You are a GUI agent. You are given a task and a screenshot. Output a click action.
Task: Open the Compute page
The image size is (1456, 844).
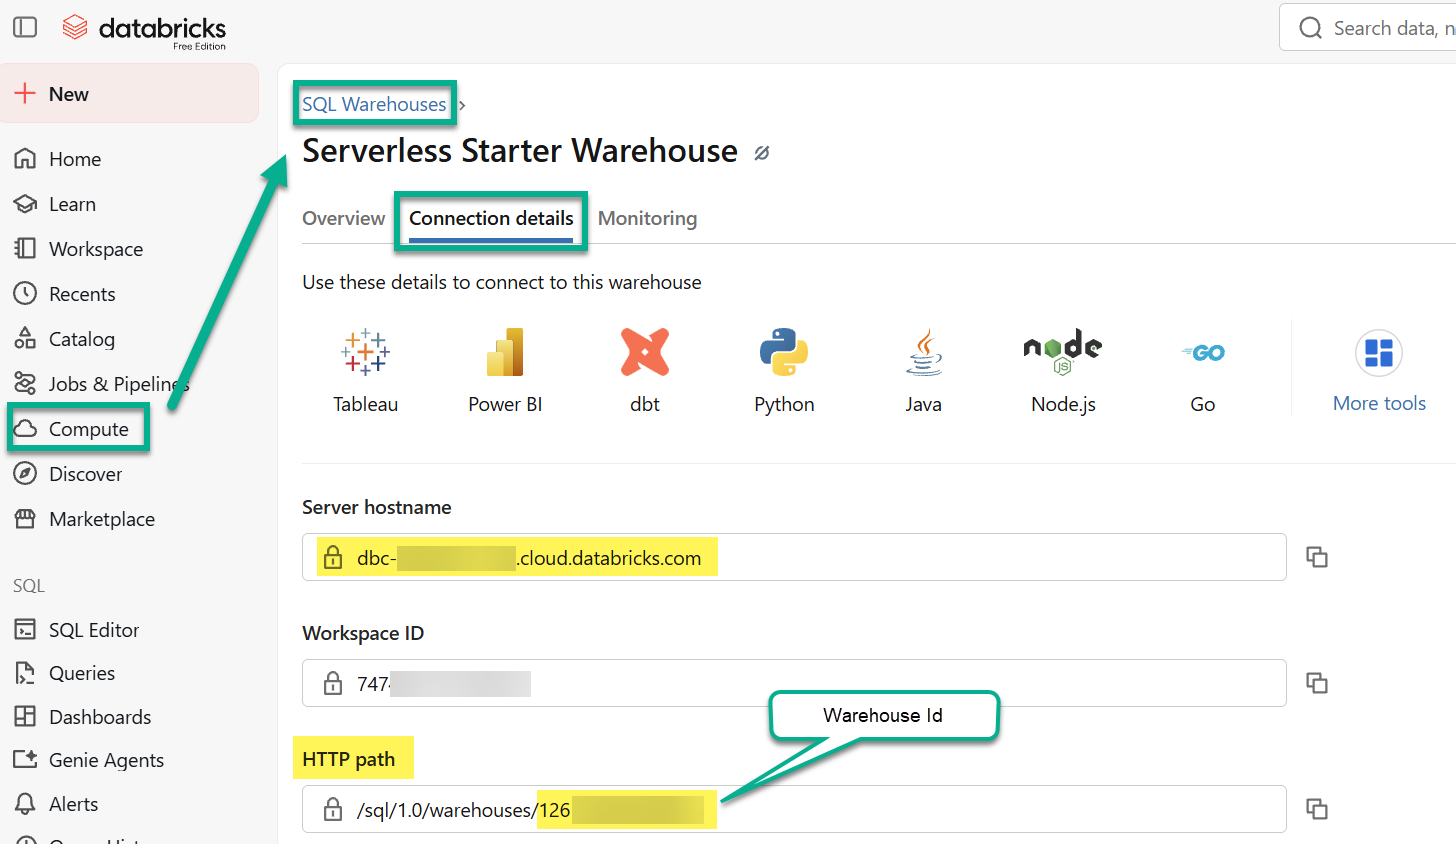click(89, 429)
